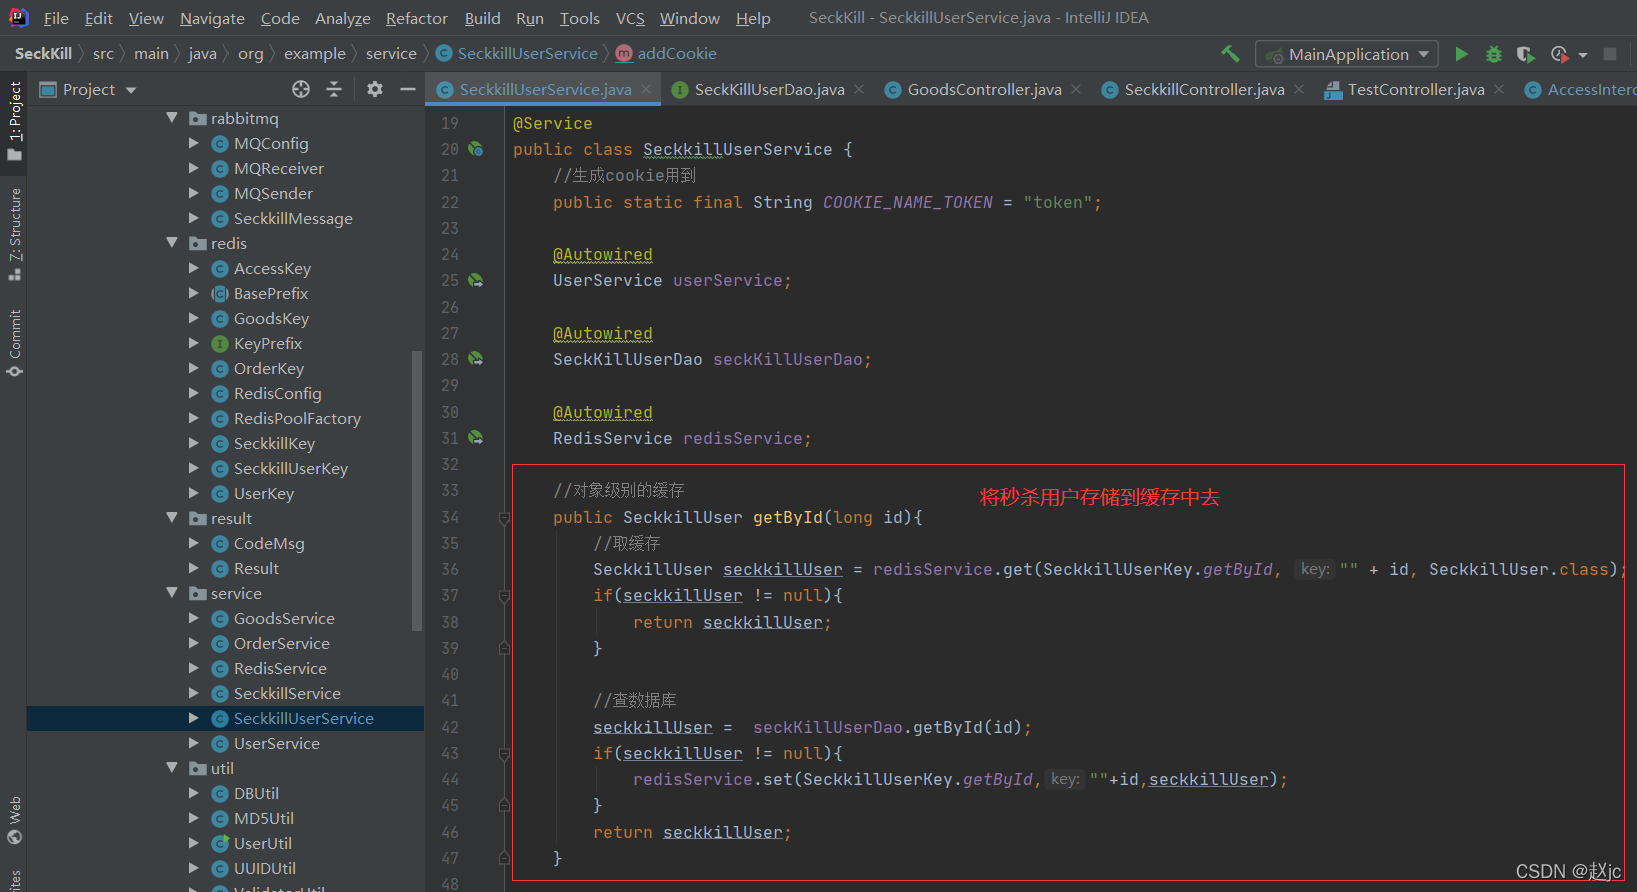Open the Web tool window
1637x892 pixels.
pos(14,820)
